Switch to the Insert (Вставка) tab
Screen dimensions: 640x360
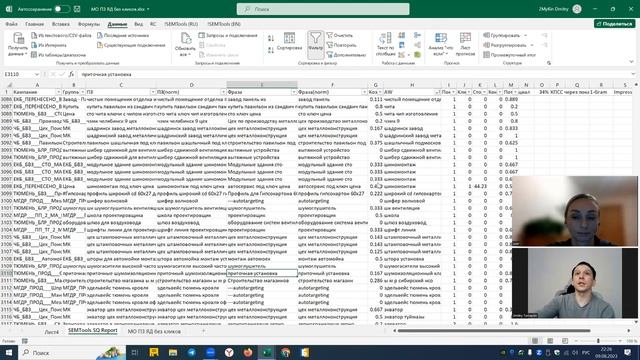(x=61, y=24)
